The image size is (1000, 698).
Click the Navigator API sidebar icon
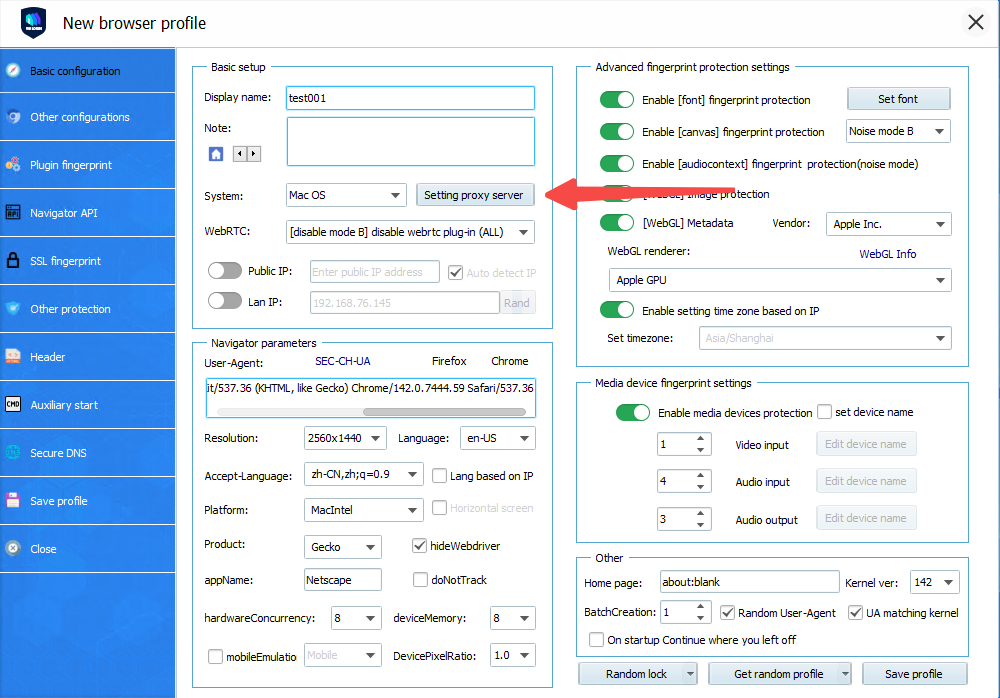[x=13, y=213]
